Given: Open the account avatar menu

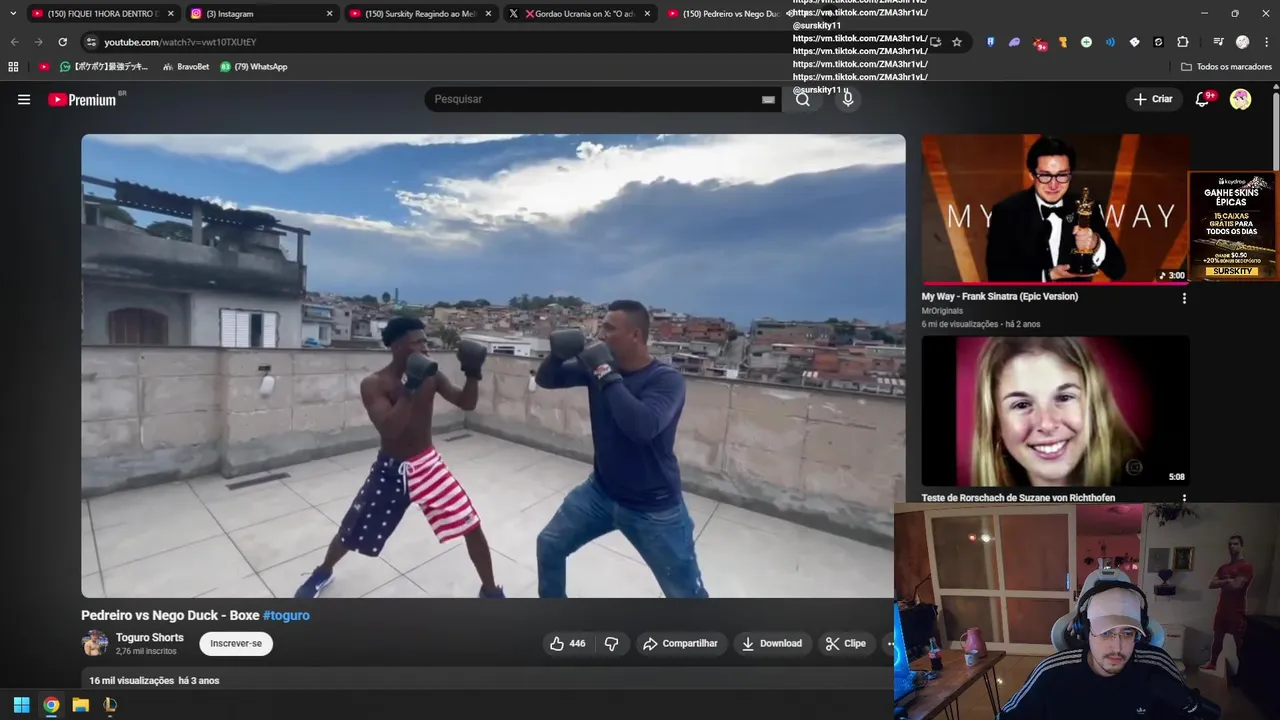Looking at the screenshot, I should (x=1240, y=99).
